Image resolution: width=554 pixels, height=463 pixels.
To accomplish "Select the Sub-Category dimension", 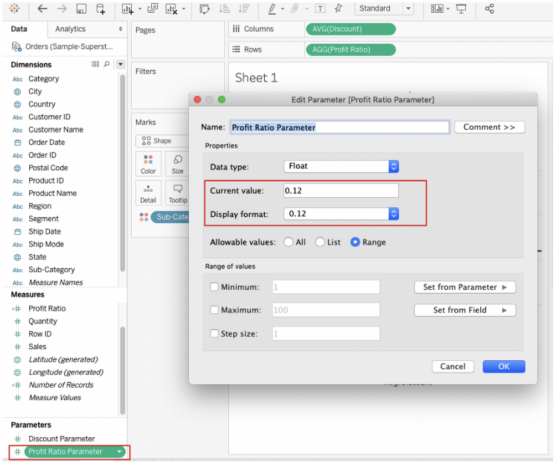I will [x=52, y=270].
